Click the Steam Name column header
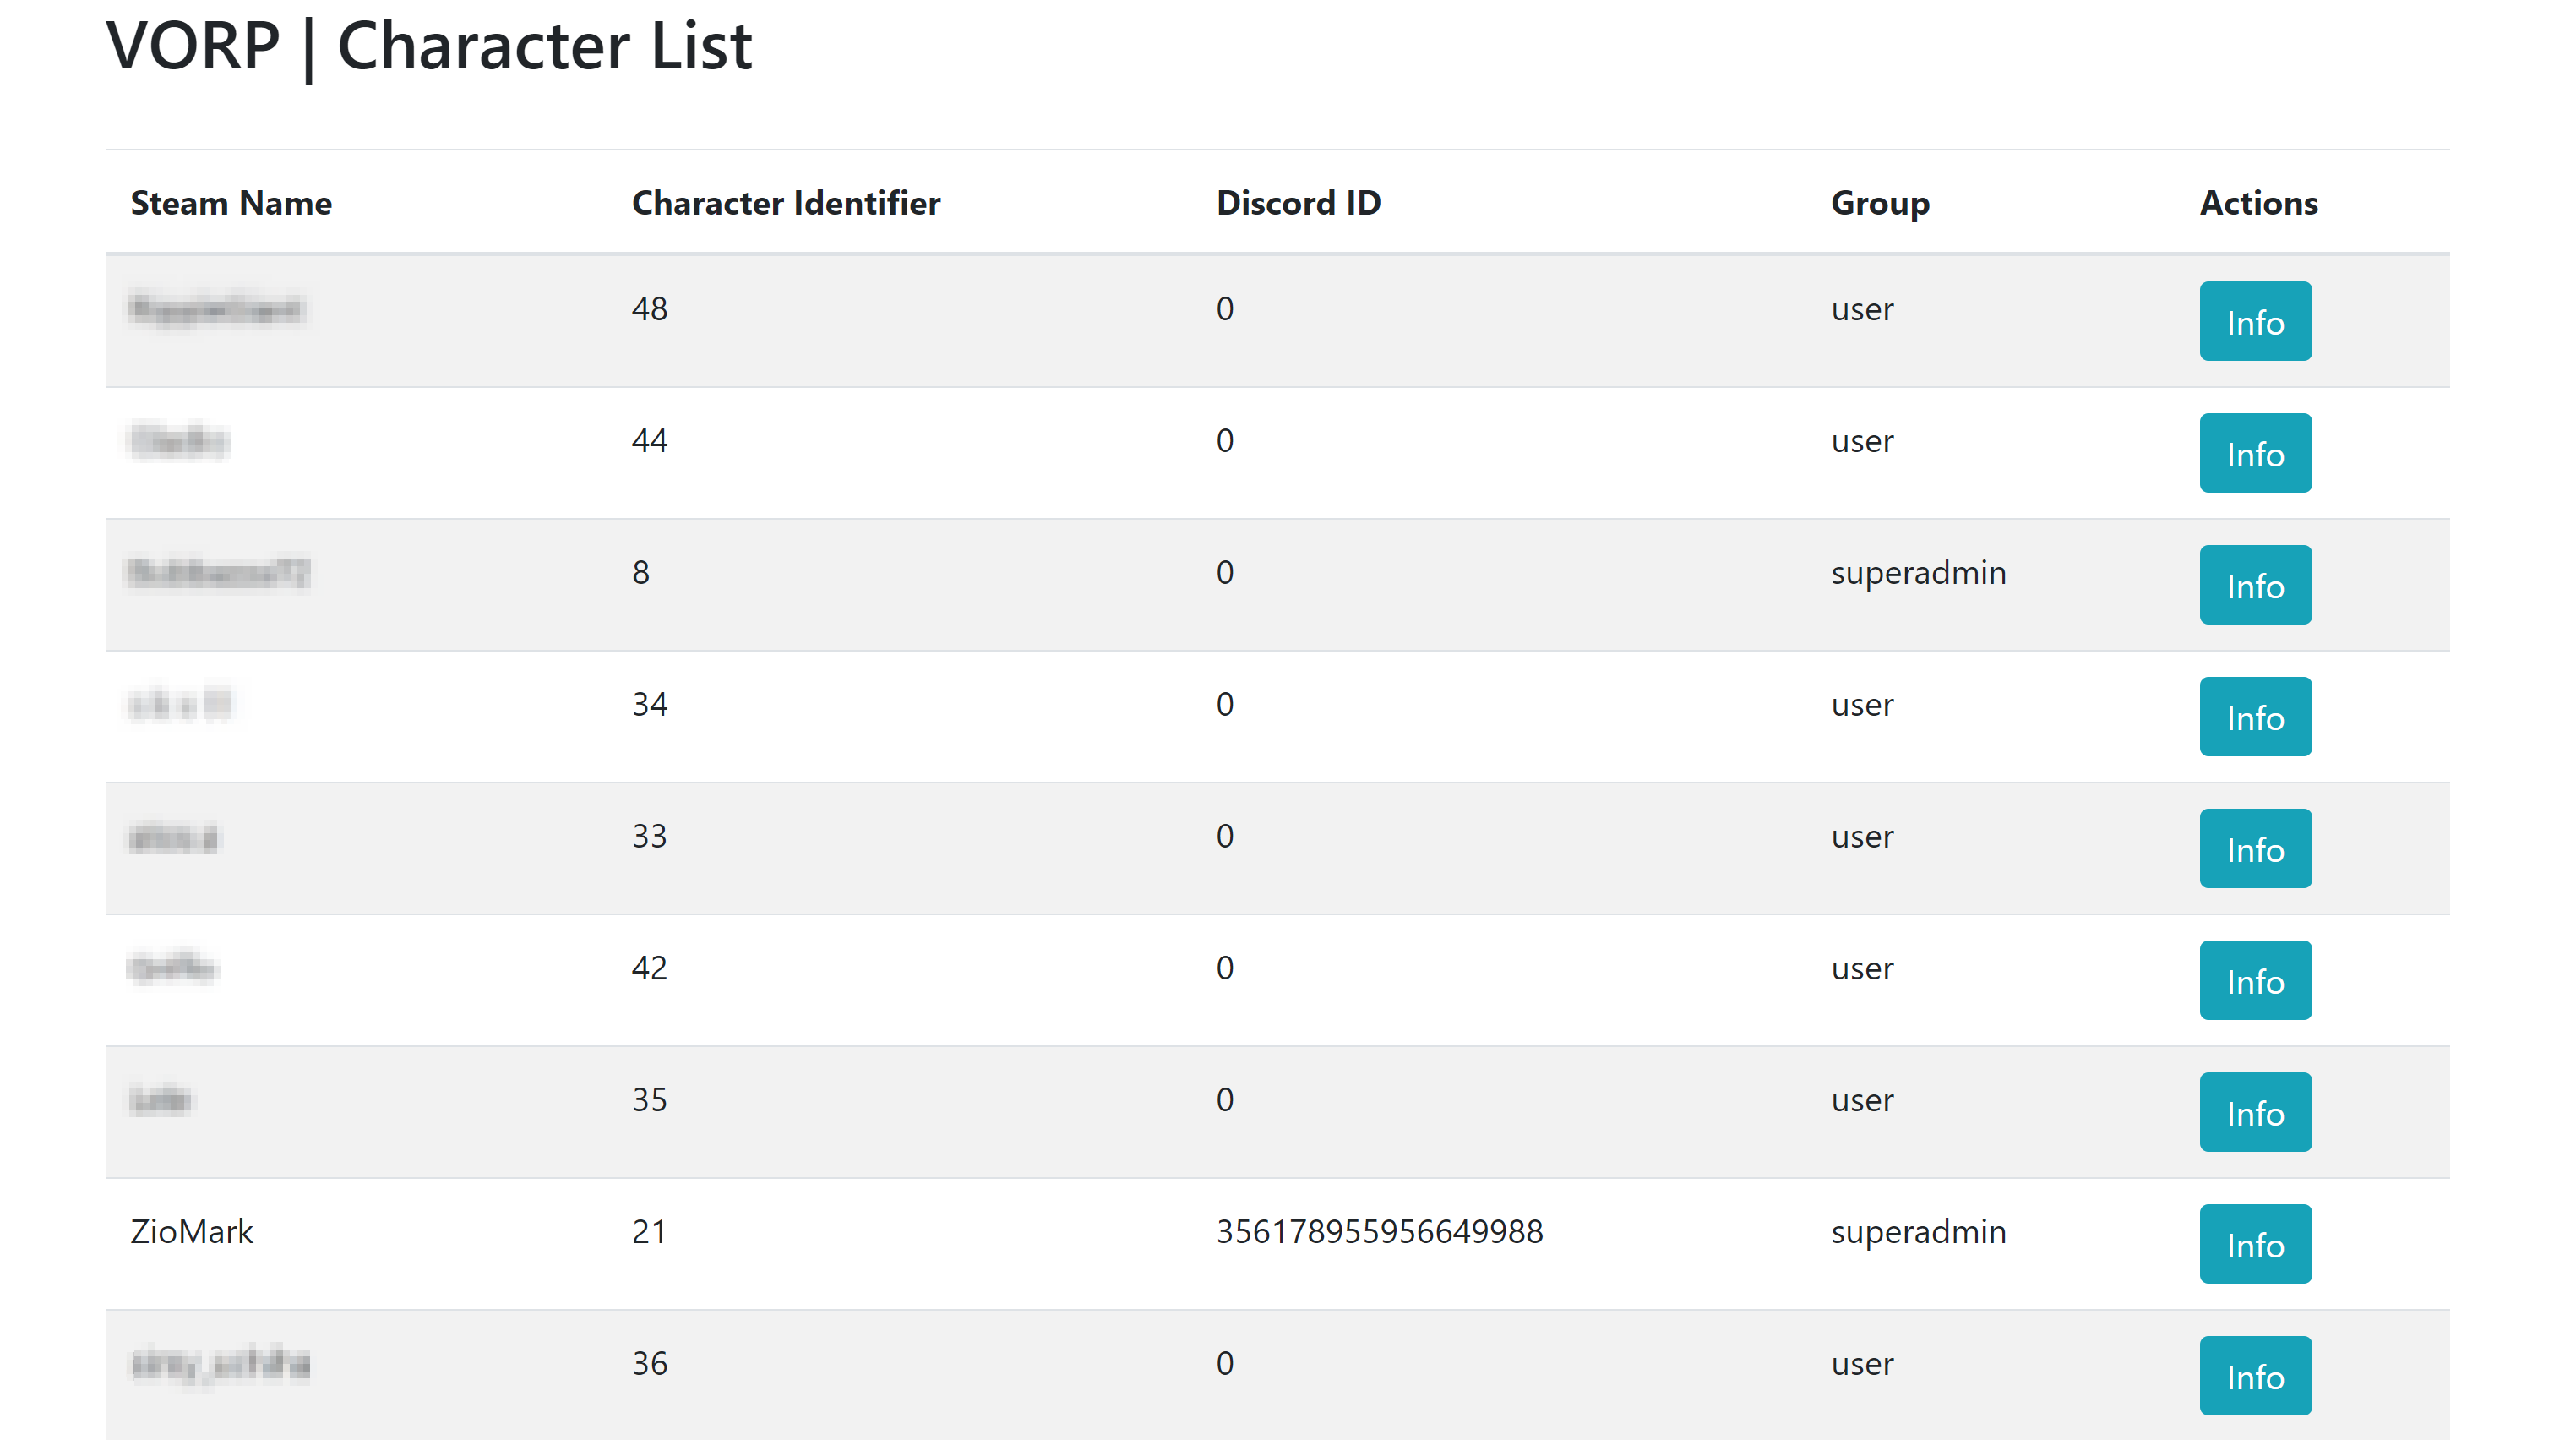This screenshot has height=1440, width=2576. (x=231, y=203)
